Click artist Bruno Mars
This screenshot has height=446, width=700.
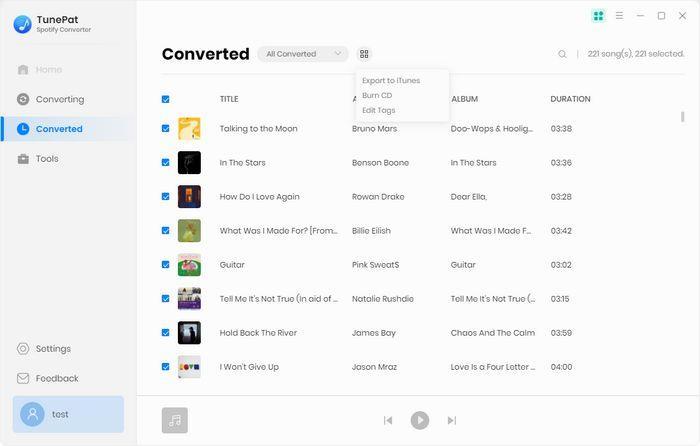(x=375, y=129)
